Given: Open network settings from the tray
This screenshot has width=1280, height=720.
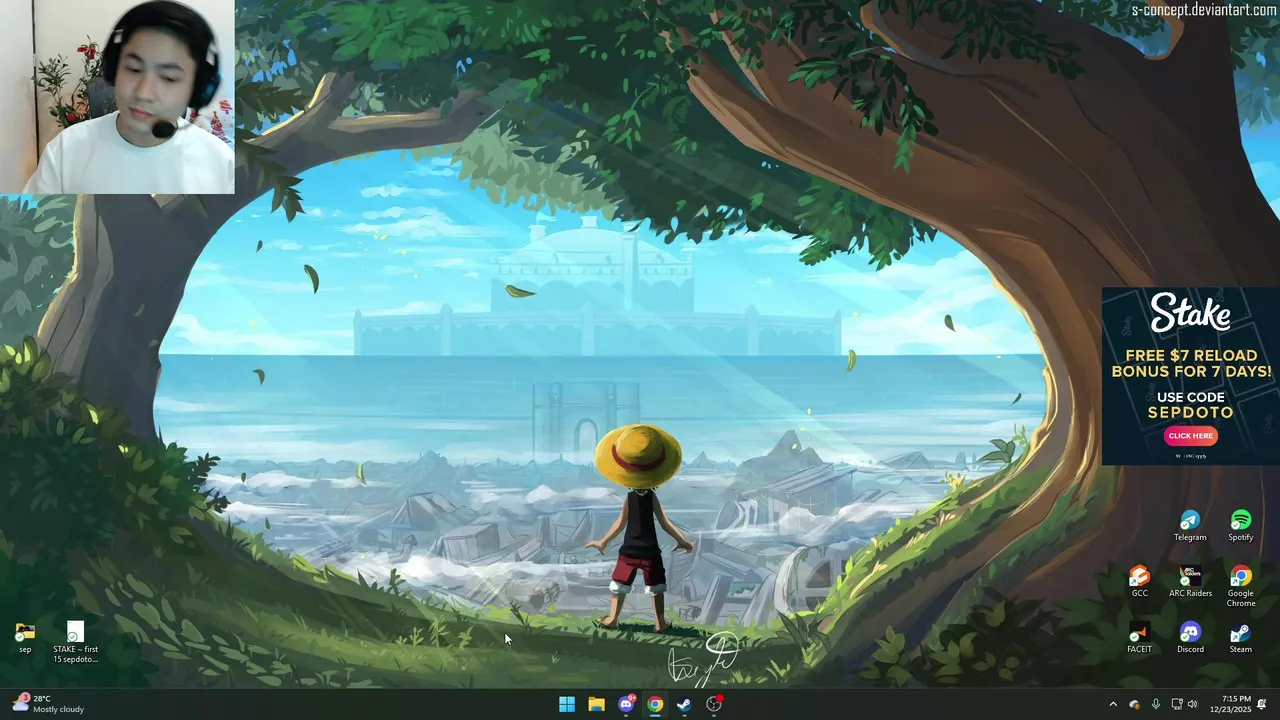Looking at the screenshot, I should [1176, 704].
